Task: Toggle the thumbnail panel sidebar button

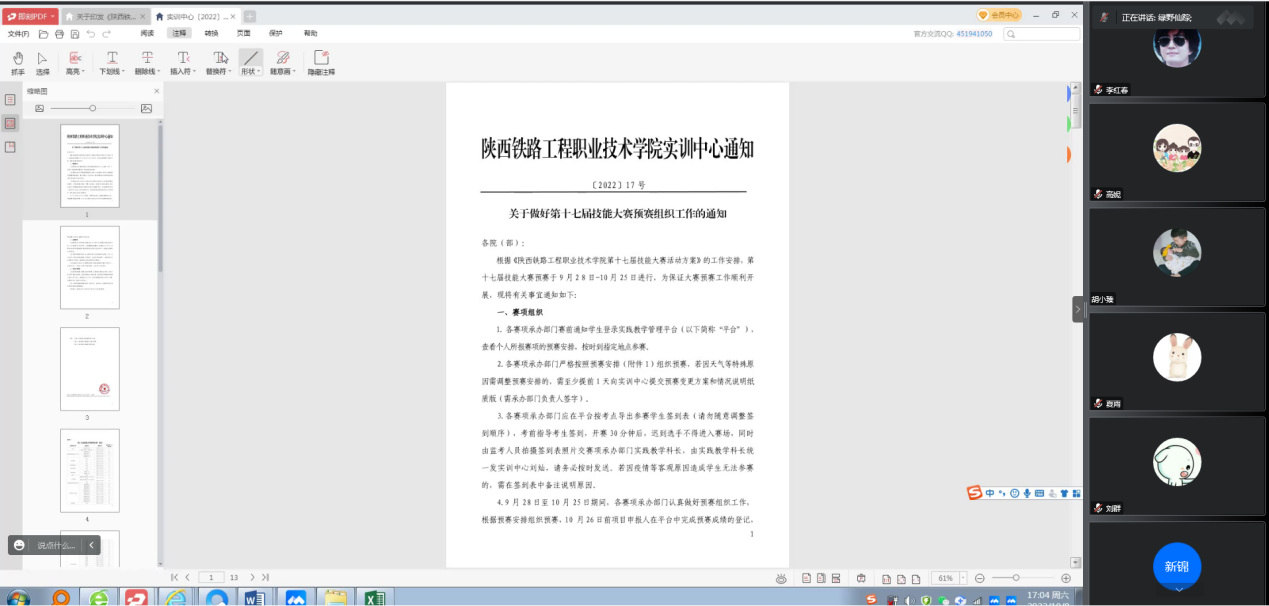Action: (x=10, y=123)
